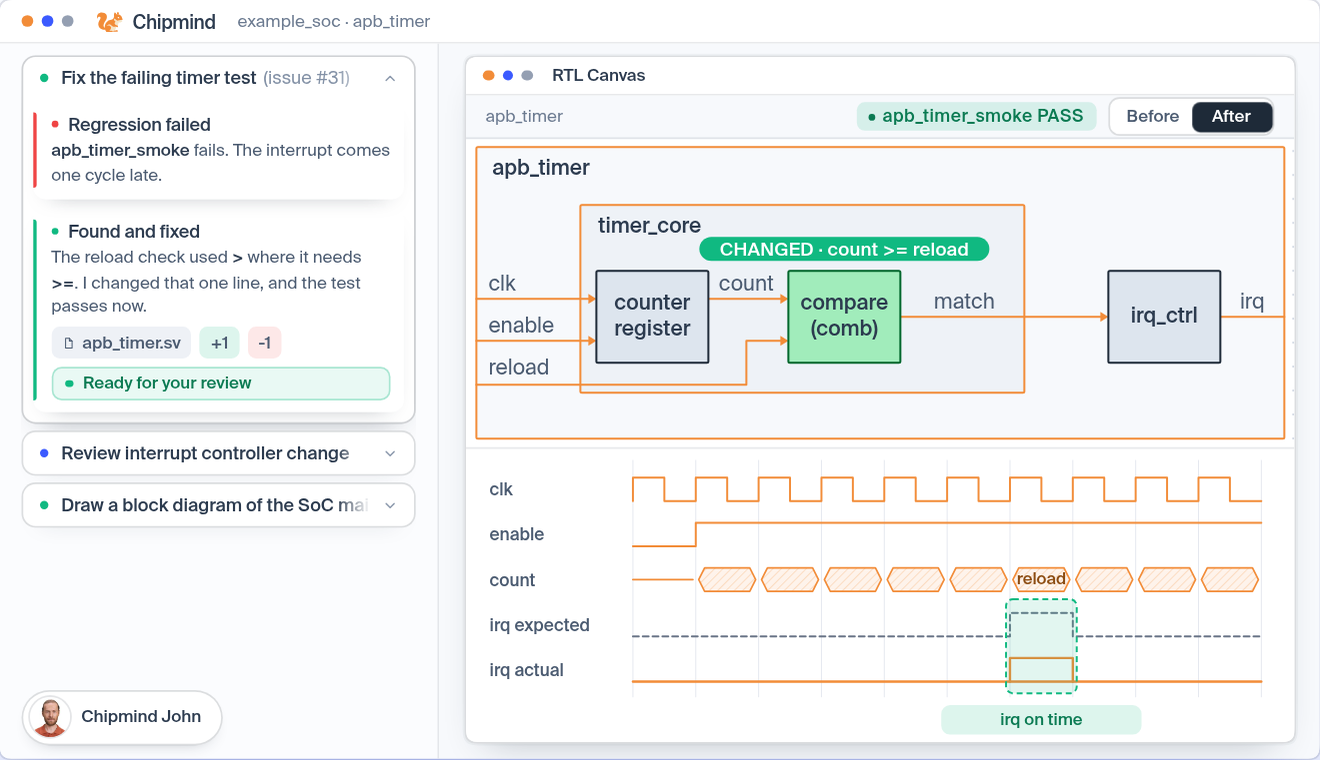Click the Found and fixed heading
Screen dimensions: 1320x760
[134, 231]
